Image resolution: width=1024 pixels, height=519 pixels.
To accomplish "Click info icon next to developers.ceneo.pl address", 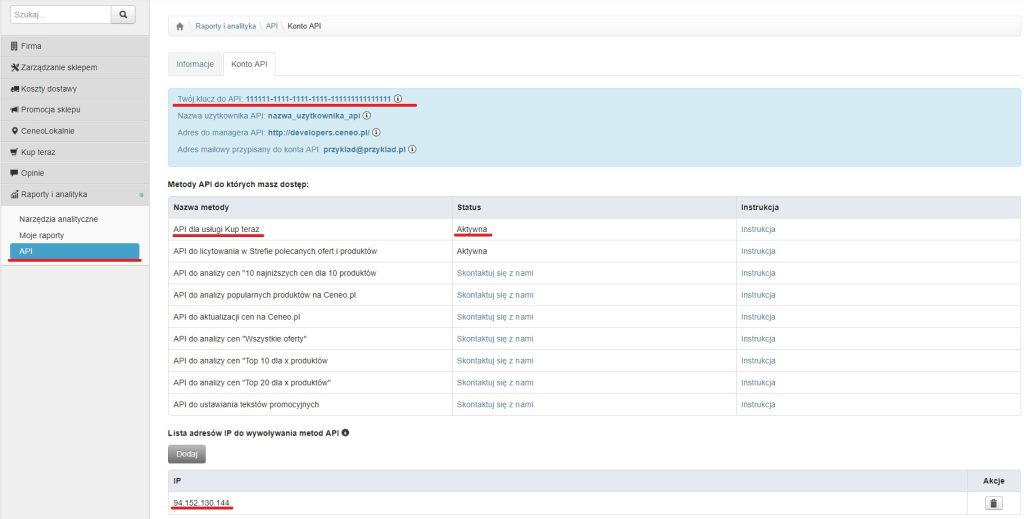I will point(377,132).
